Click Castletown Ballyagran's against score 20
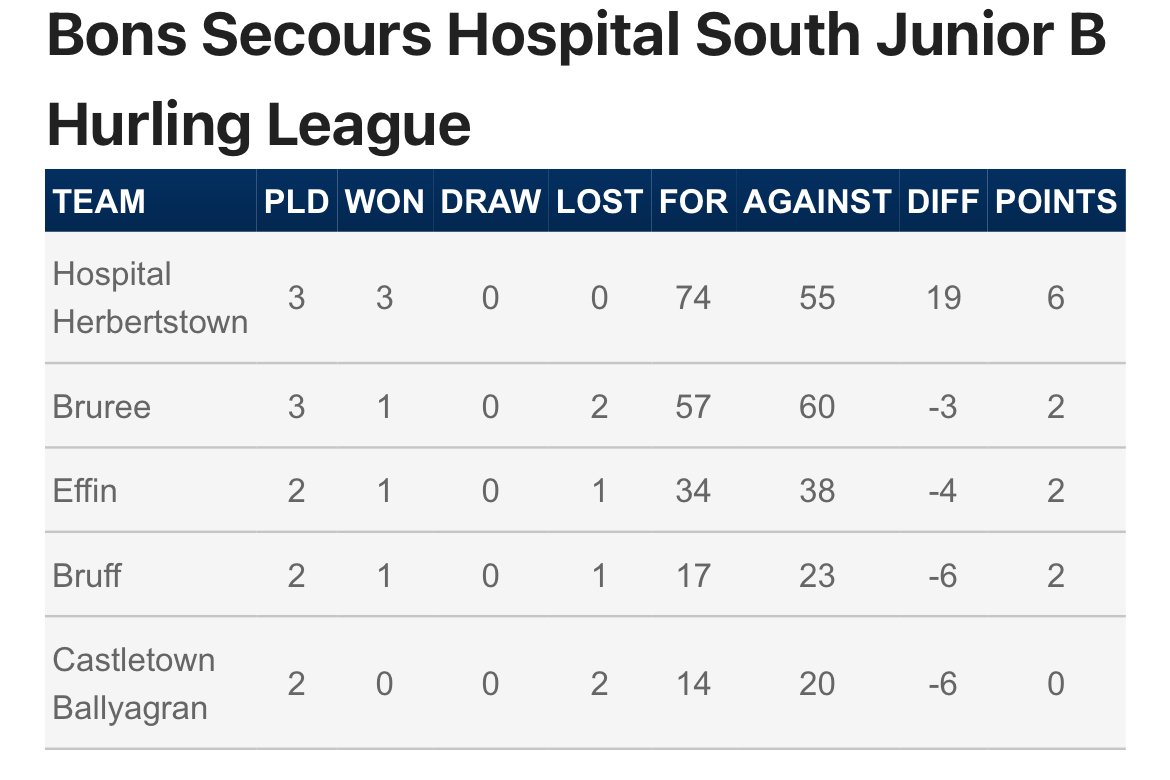The height and width of the screenshot is (780, 1170). [x=817, y=684]
